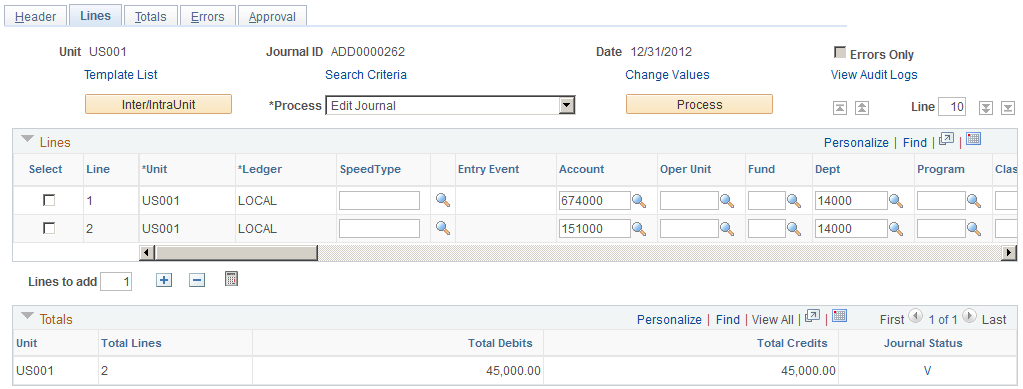
Task: Open the Process dropdown list
Action: point(567,105)
